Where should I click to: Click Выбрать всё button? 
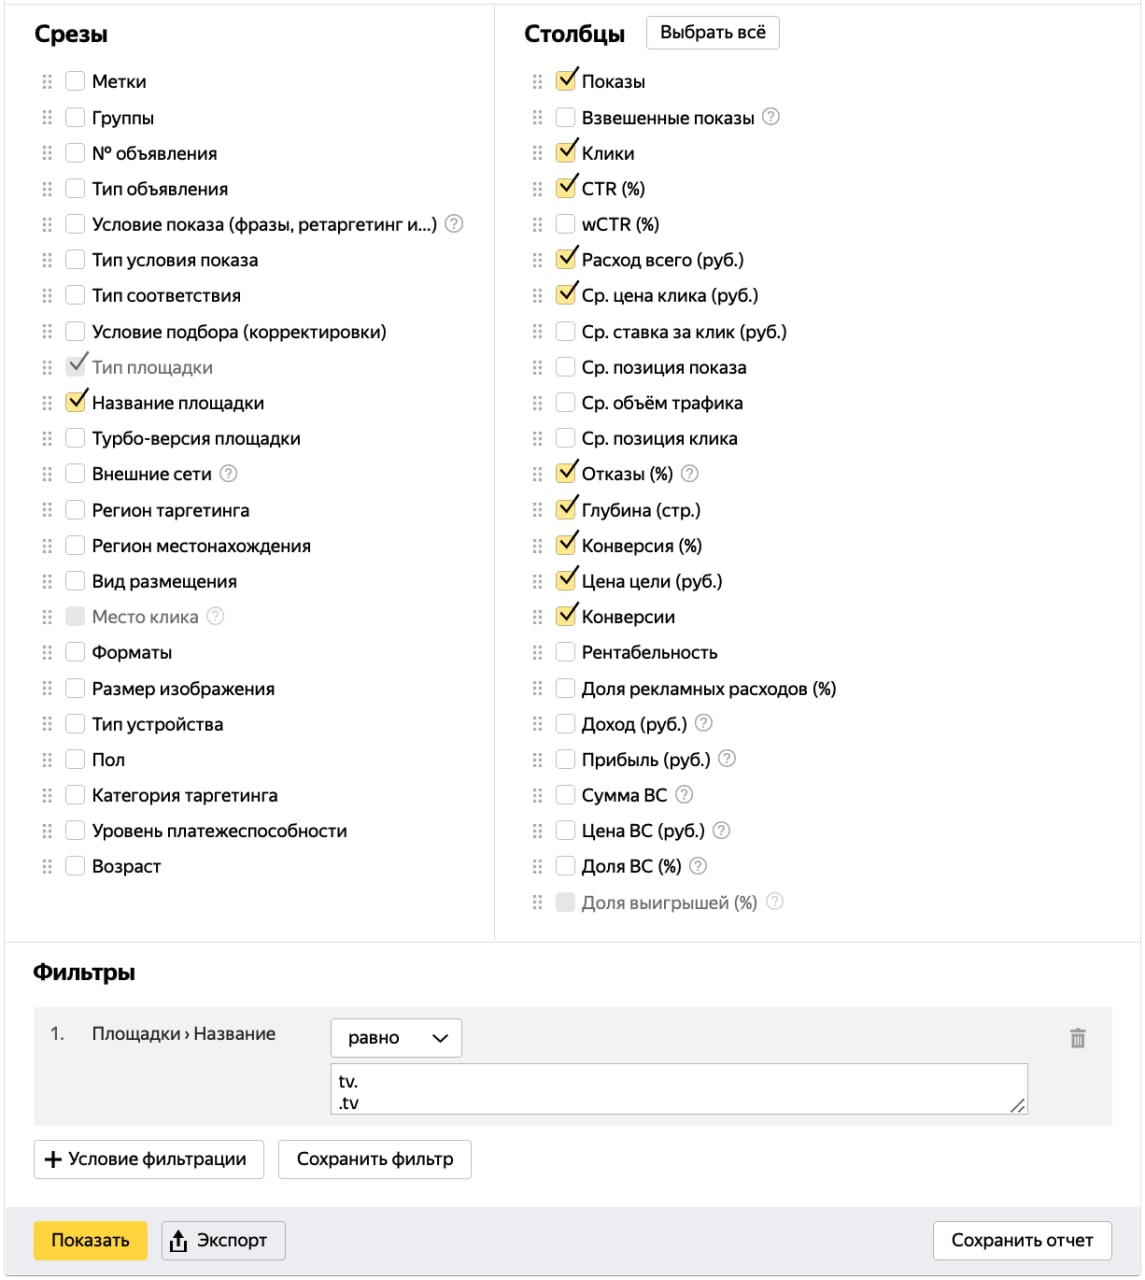tap(712, 33)
